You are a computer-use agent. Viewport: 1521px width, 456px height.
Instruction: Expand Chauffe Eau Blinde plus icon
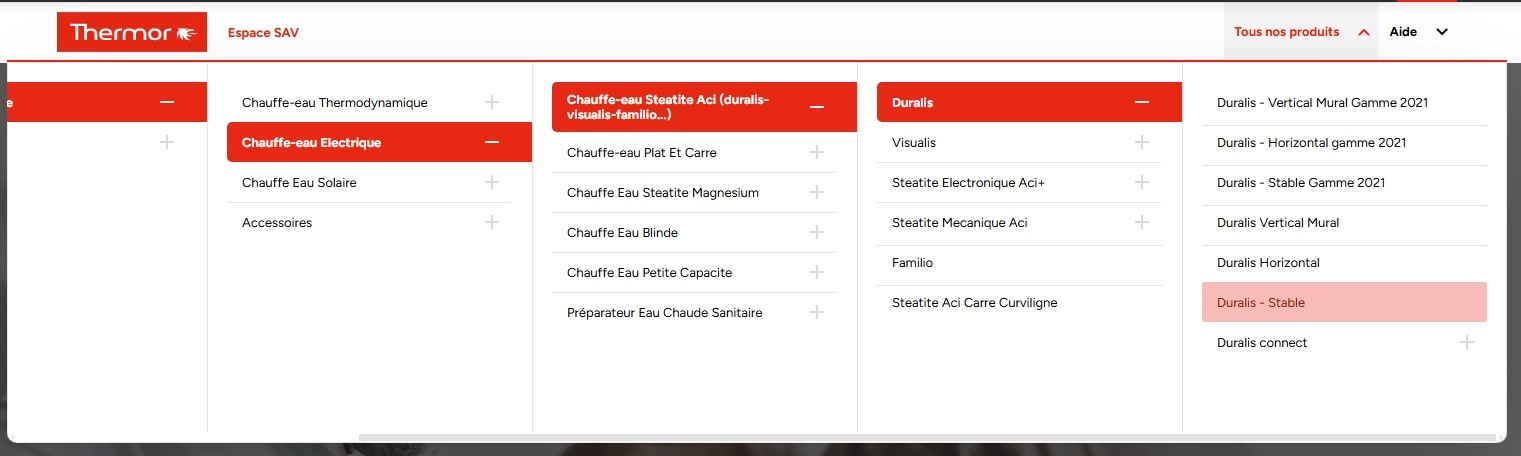[817, 232]
